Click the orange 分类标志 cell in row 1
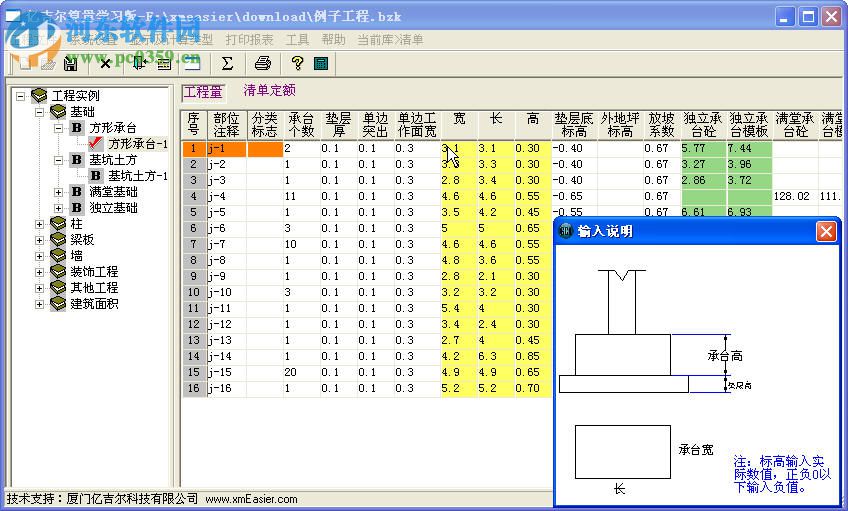848x511 pixels. point(265,149)
